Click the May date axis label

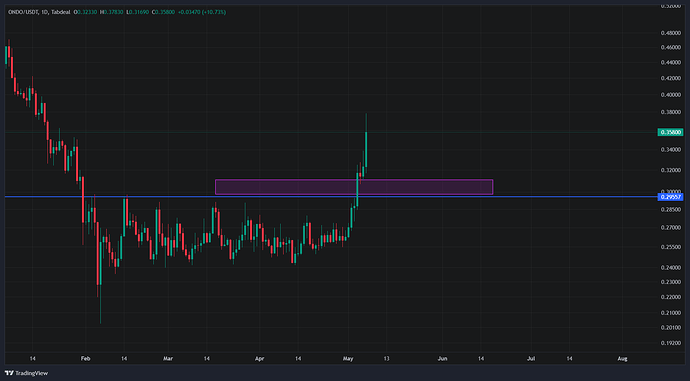(348, 359)
